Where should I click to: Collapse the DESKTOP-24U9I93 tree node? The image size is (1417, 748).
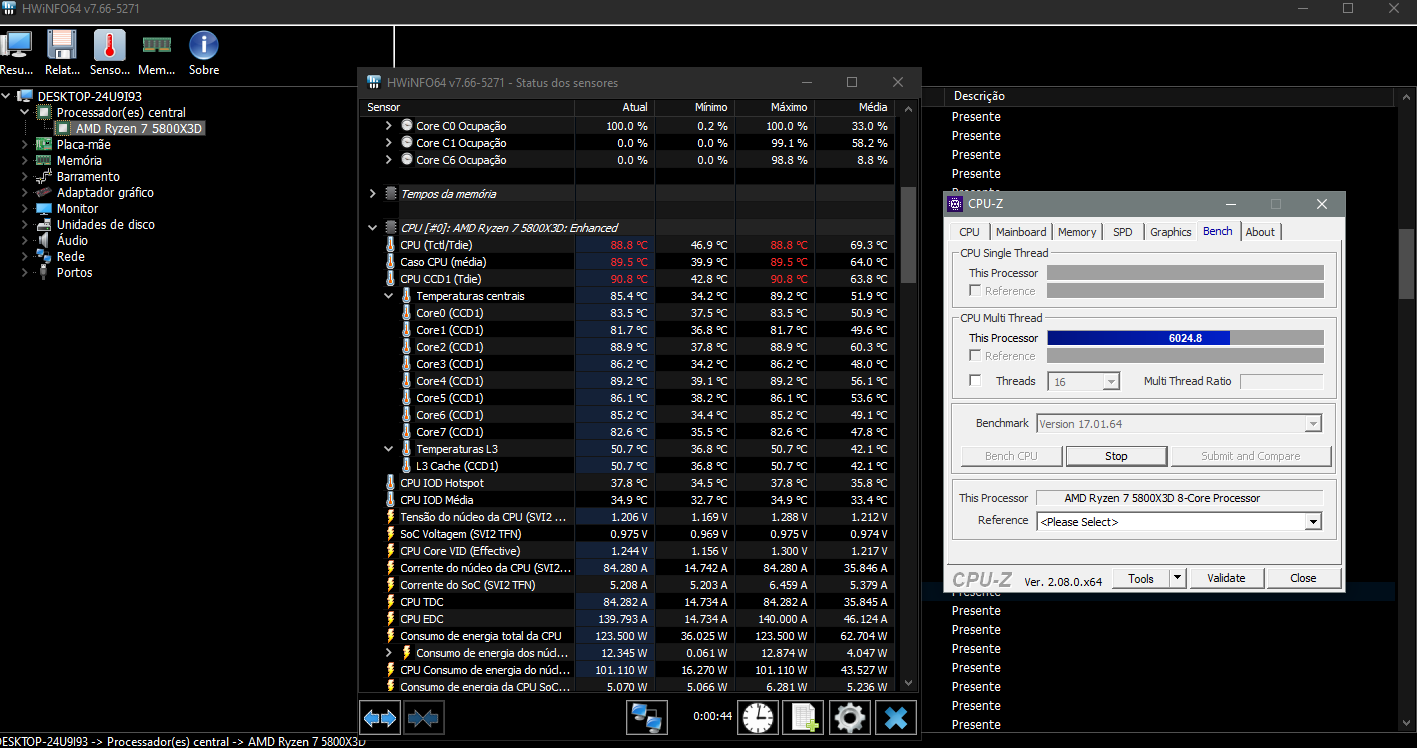(x=8, y=97)
